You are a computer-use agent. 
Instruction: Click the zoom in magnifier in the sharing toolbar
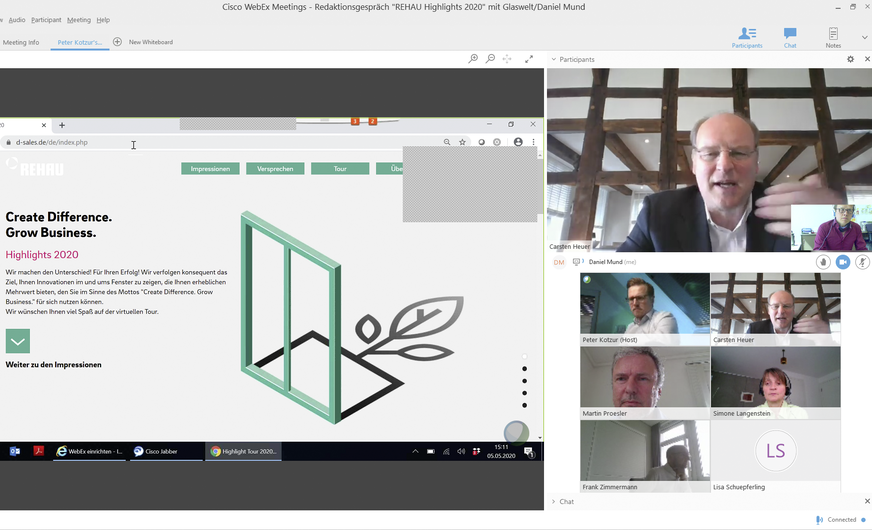point(473,58)
